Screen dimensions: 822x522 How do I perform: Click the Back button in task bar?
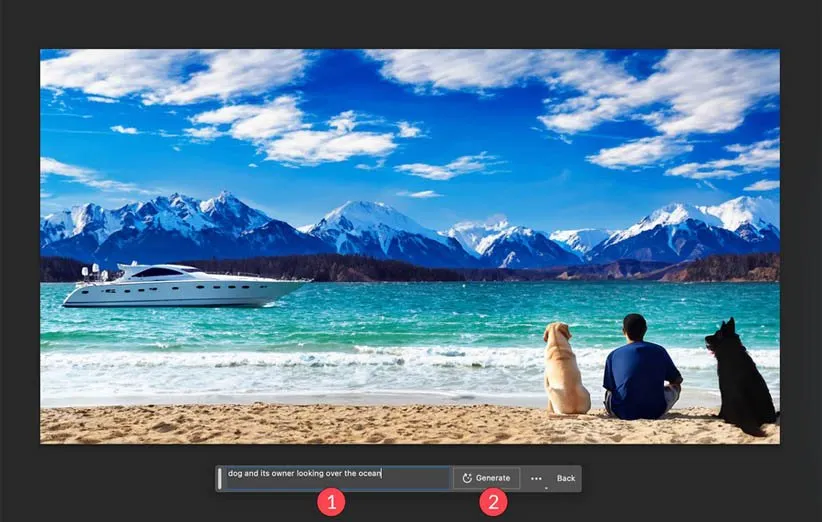[x=566, y=478]
